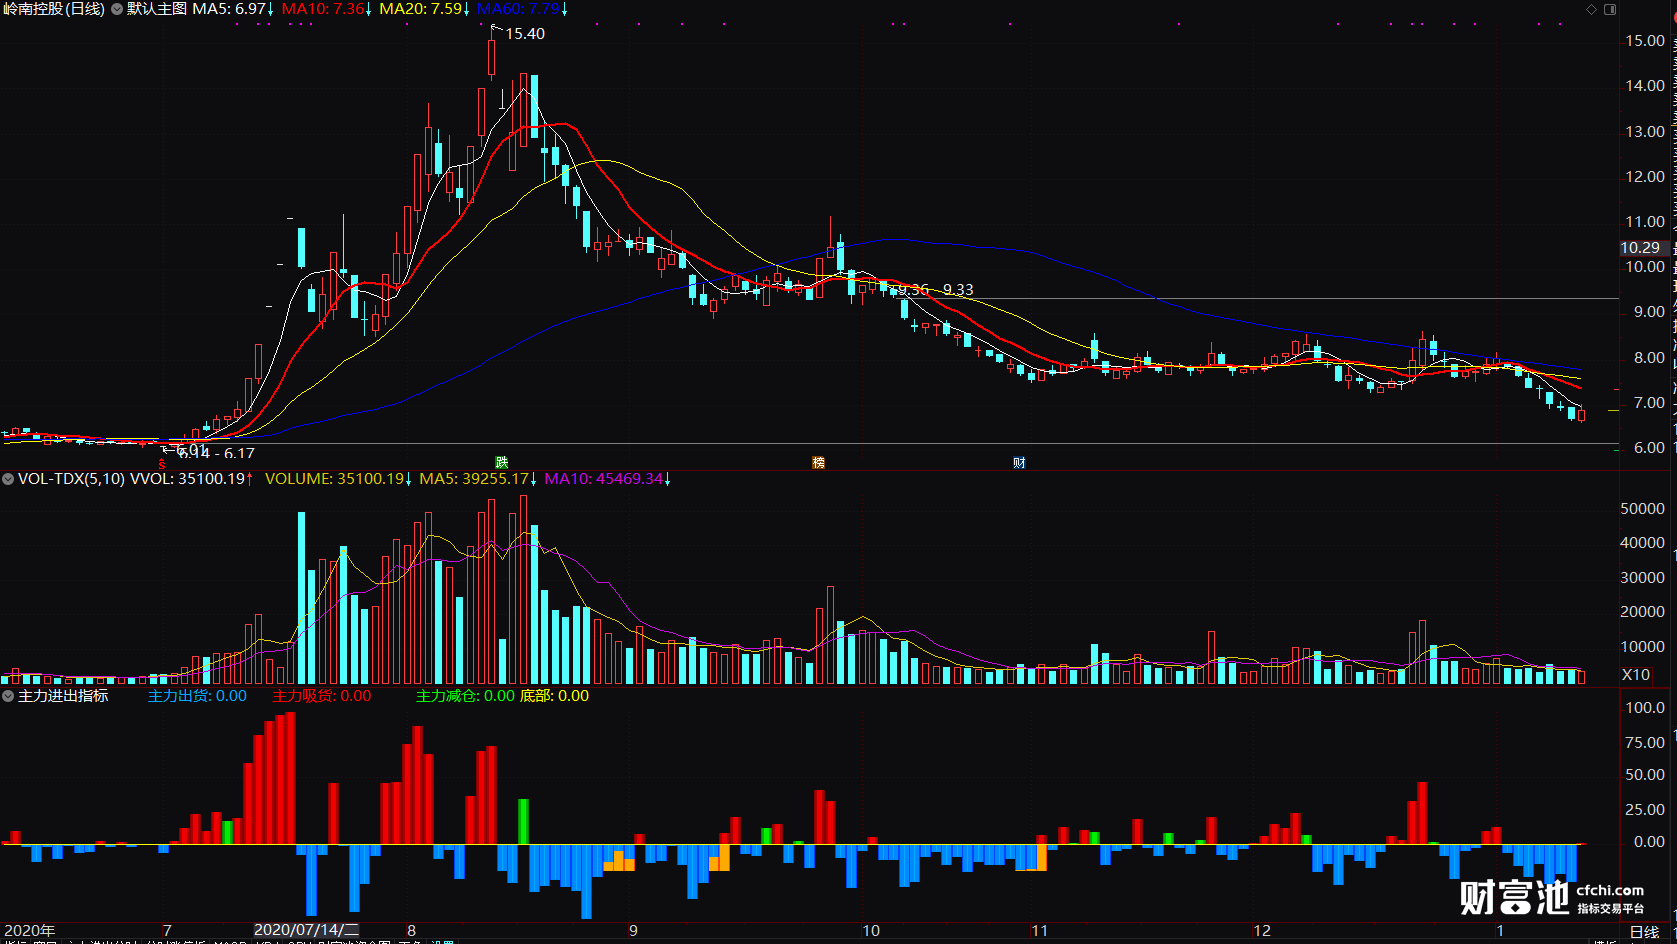Click the 跌 event marker below the chart
This screenshot has height=944, width=1677.
(x=502, y=462)
